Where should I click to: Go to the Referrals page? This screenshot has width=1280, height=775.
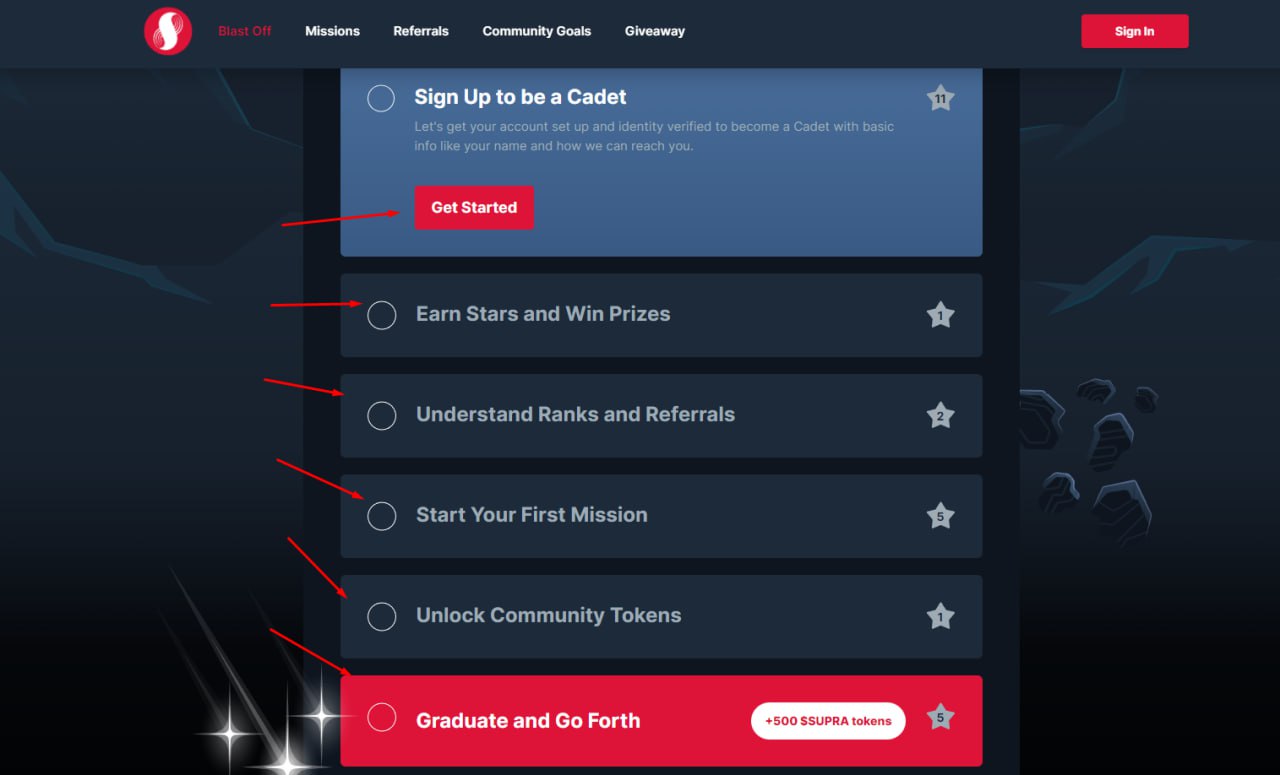pos(421,31)
